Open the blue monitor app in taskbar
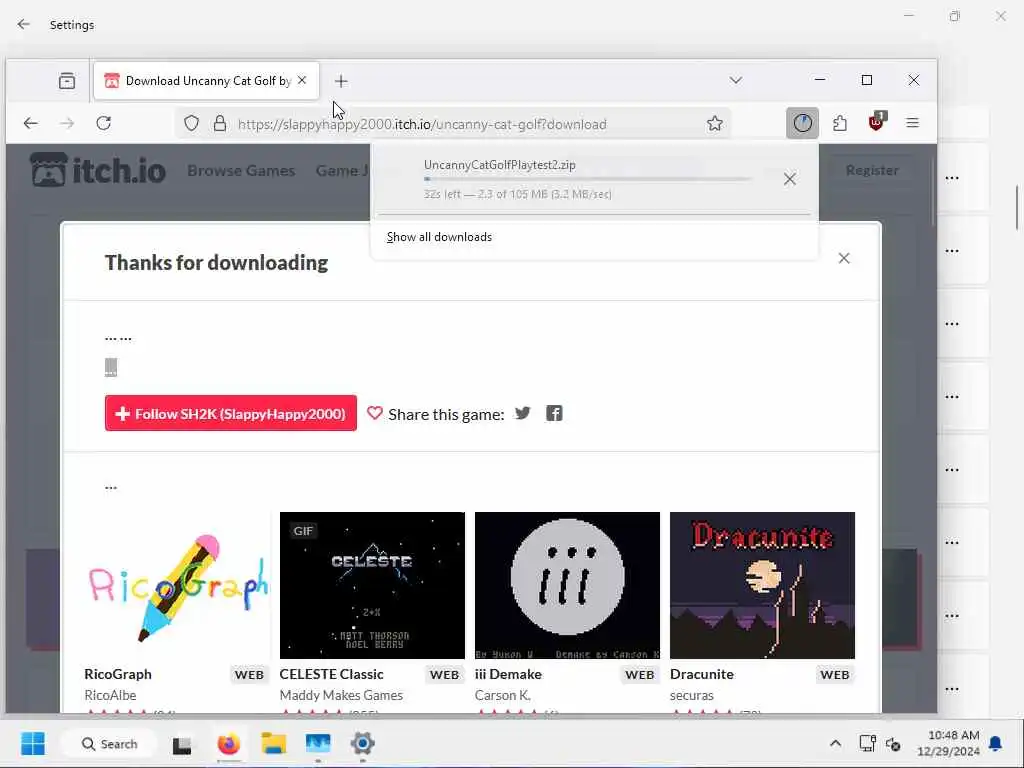The image size is (1024, 768). (x=318, y=744)
